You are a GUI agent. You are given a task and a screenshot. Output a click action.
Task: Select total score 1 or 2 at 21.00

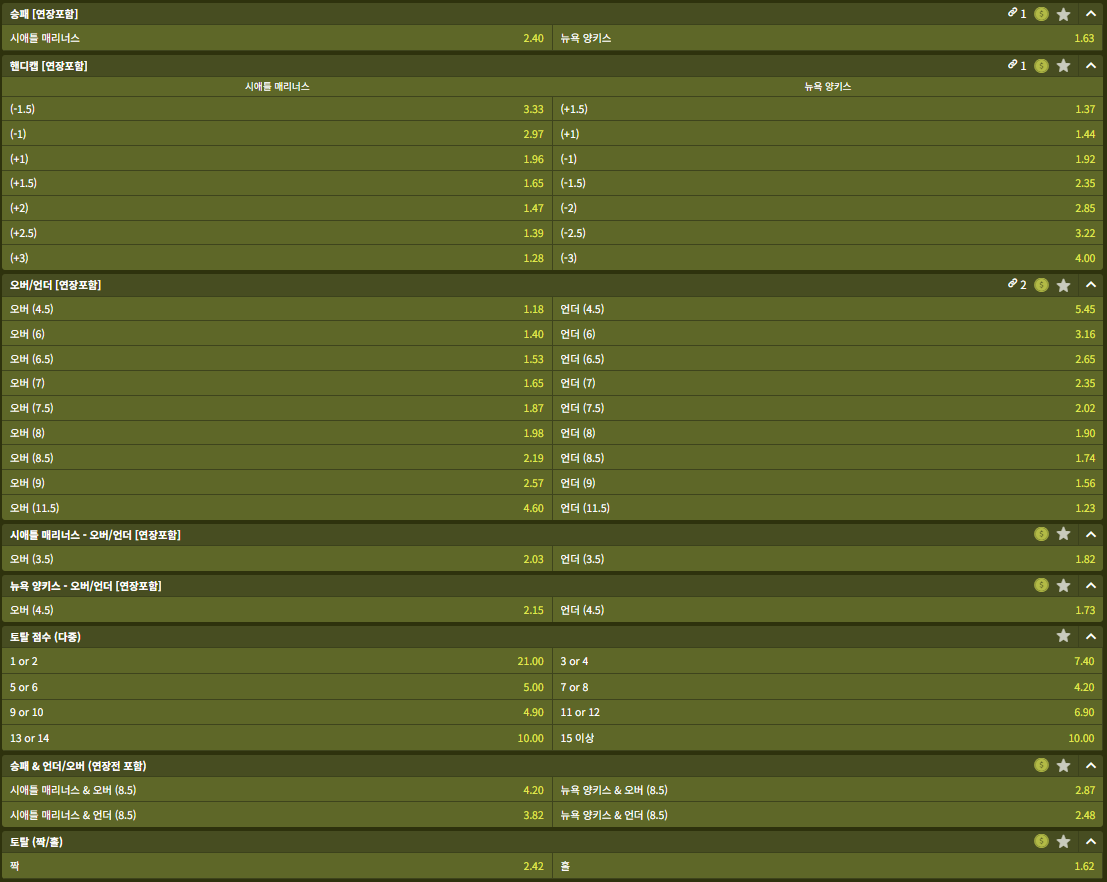click(277, 661)
